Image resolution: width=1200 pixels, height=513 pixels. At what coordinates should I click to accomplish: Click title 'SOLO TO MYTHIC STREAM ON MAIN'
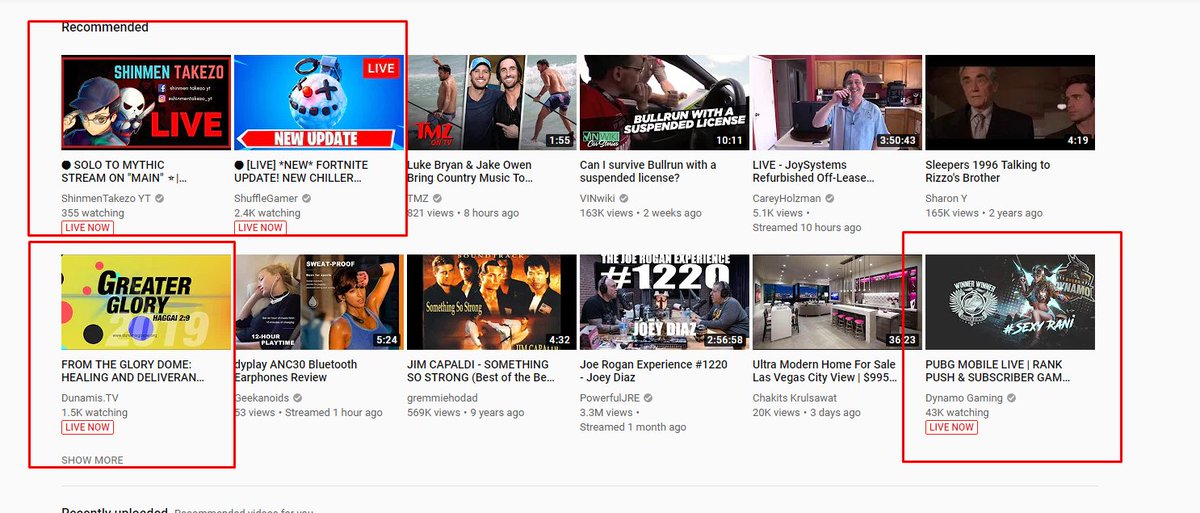pos(125,171)
